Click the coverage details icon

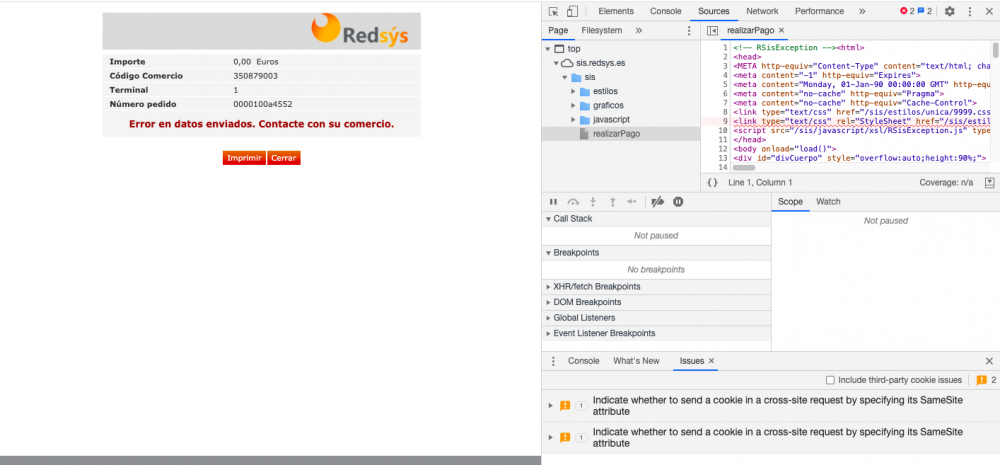(x=989, y=182)
